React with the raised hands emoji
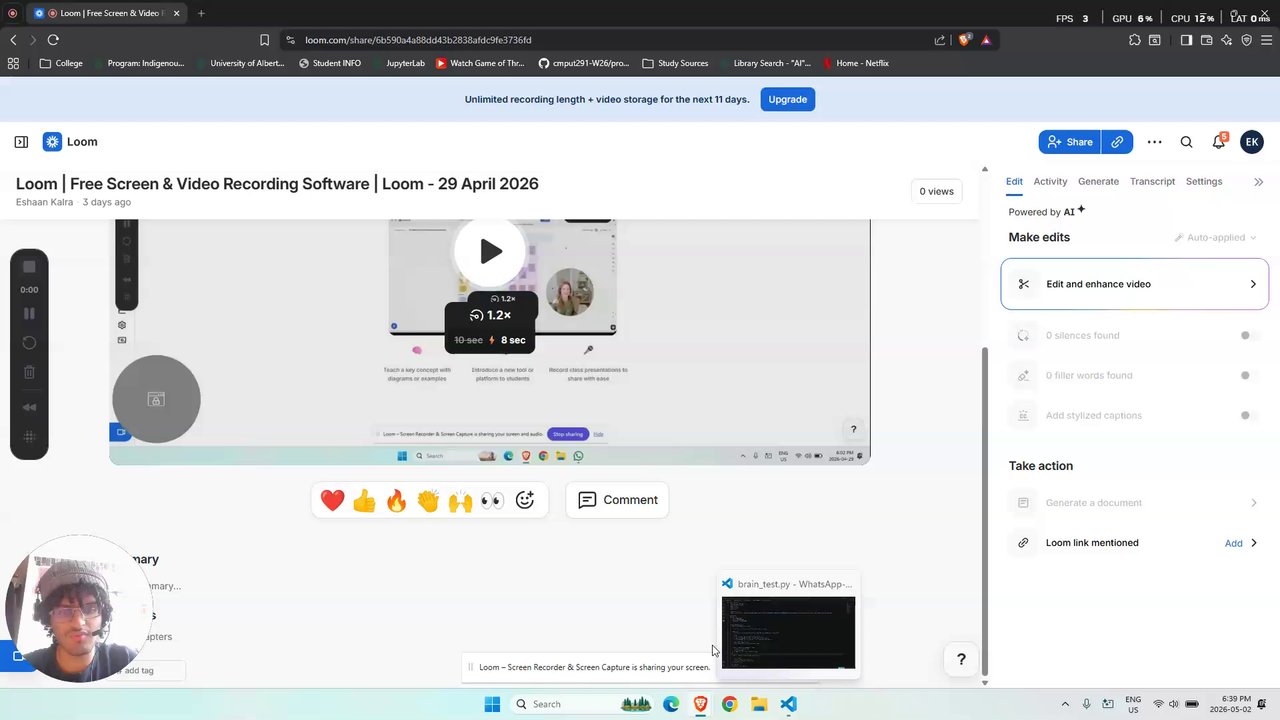 (460, 500)
